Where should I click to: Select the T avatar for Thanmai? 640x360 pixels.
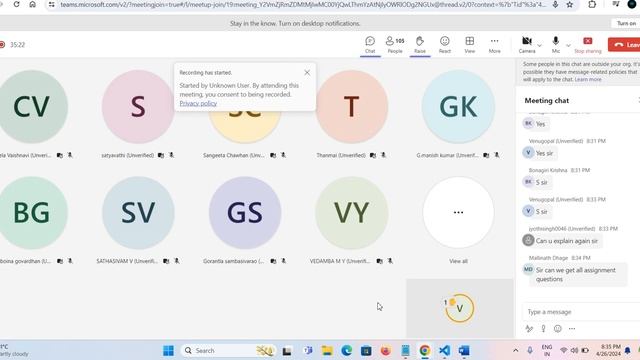click(351, 107)
